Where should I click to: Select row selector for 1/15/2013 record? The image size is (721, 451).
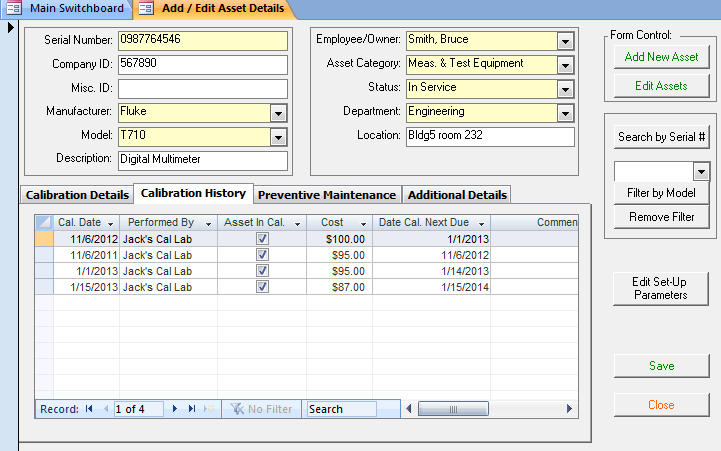(44, 287)
